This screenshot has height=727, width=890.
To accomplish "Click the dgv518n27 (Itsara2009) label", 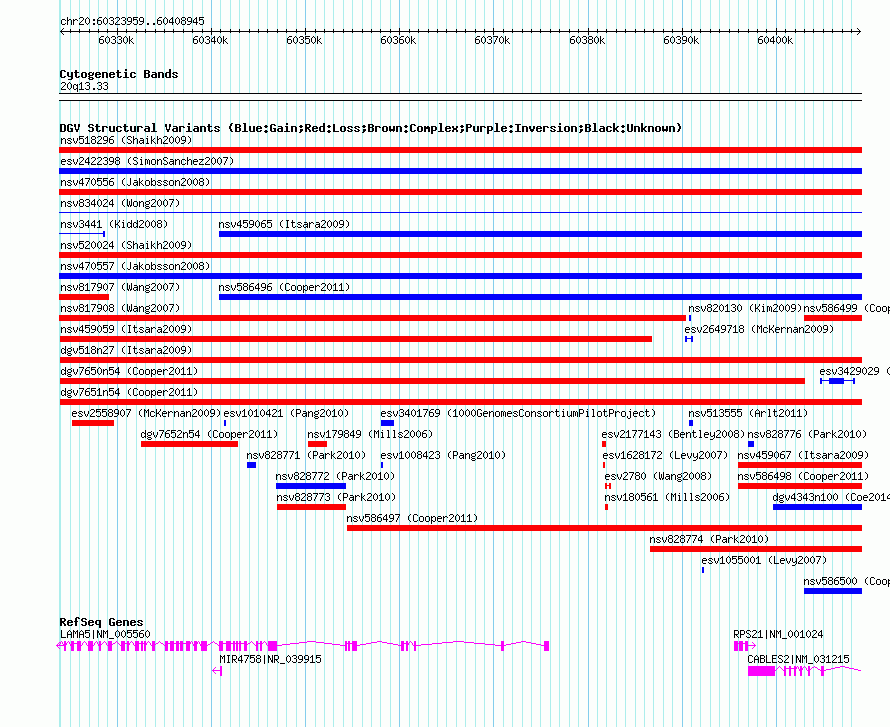I will click(126, 350).
